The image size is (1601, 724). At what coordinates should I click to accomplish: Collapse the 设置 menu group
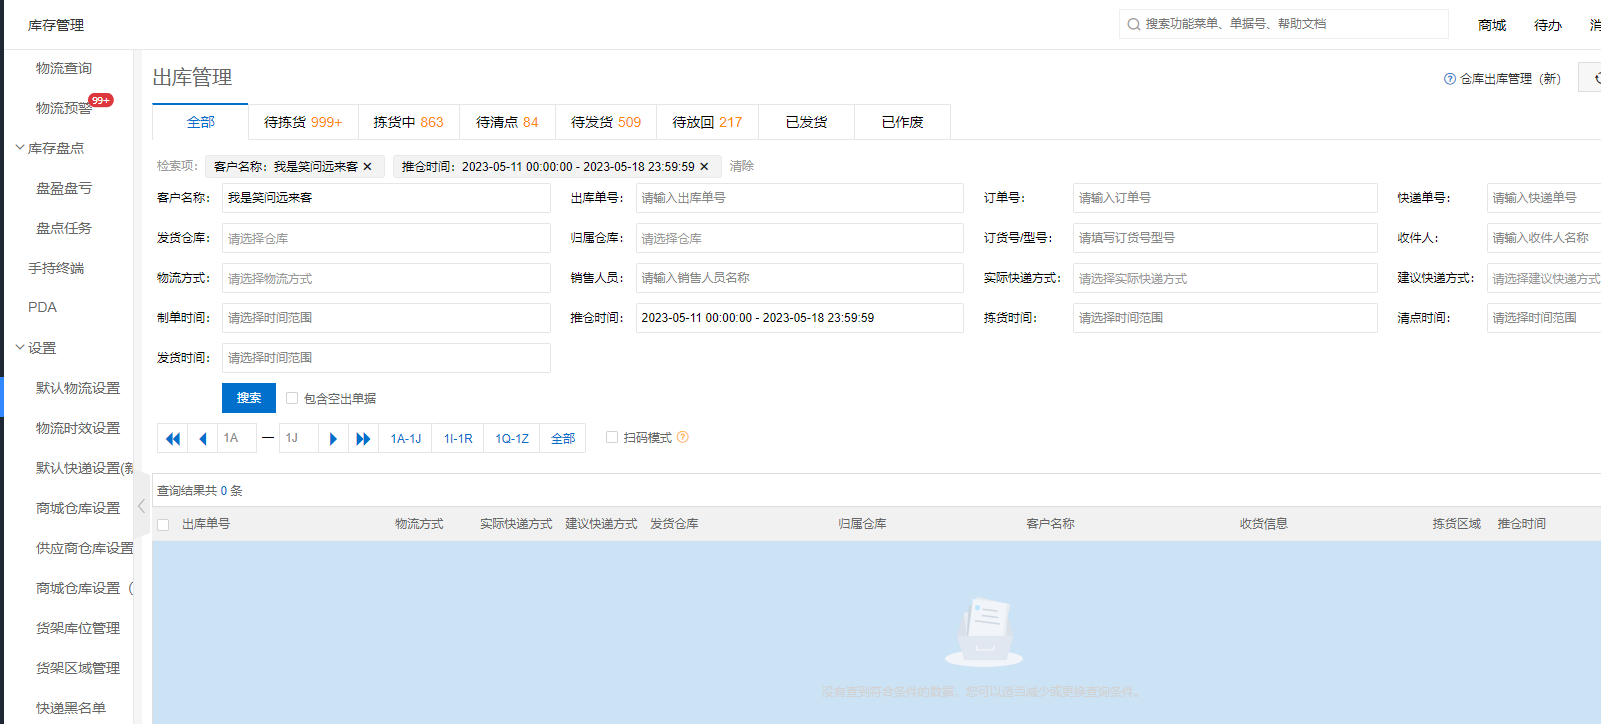pos(20,347)
